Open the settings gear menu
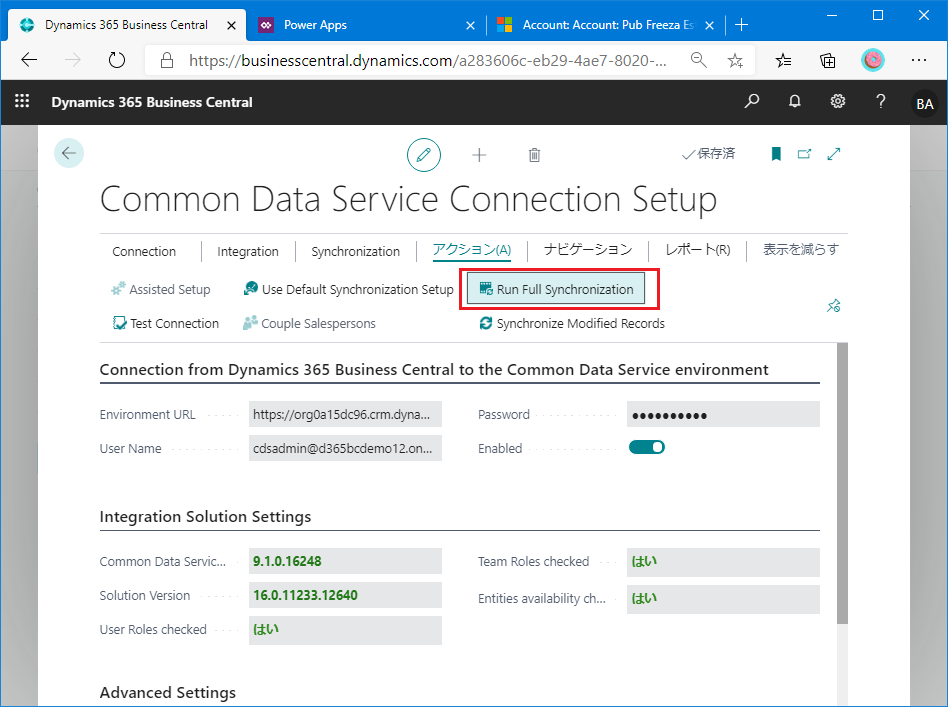Screen dimensions: 948x707 pyautogui.click(x=837, y=101)
